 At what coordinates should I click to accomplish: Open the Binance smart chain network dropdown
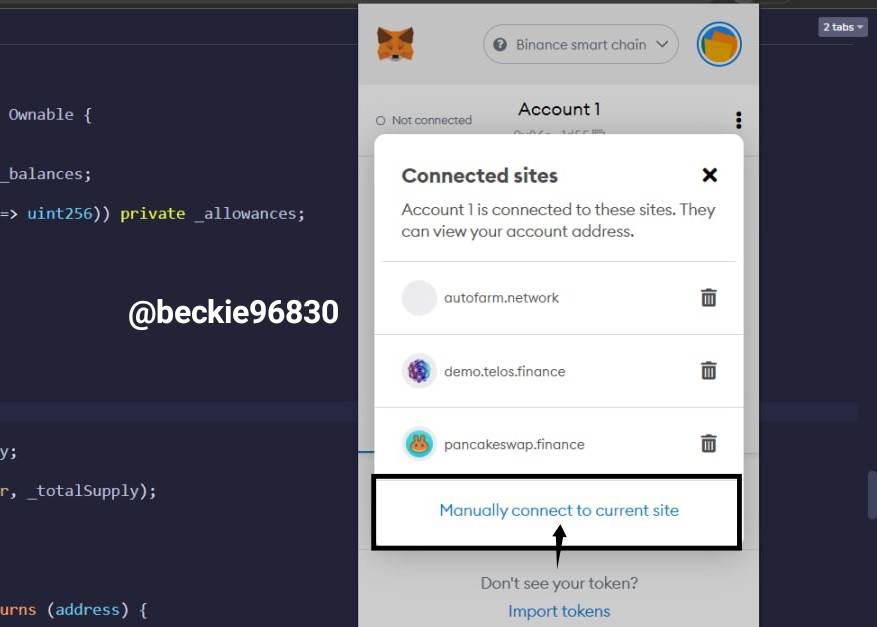[581, 44]
